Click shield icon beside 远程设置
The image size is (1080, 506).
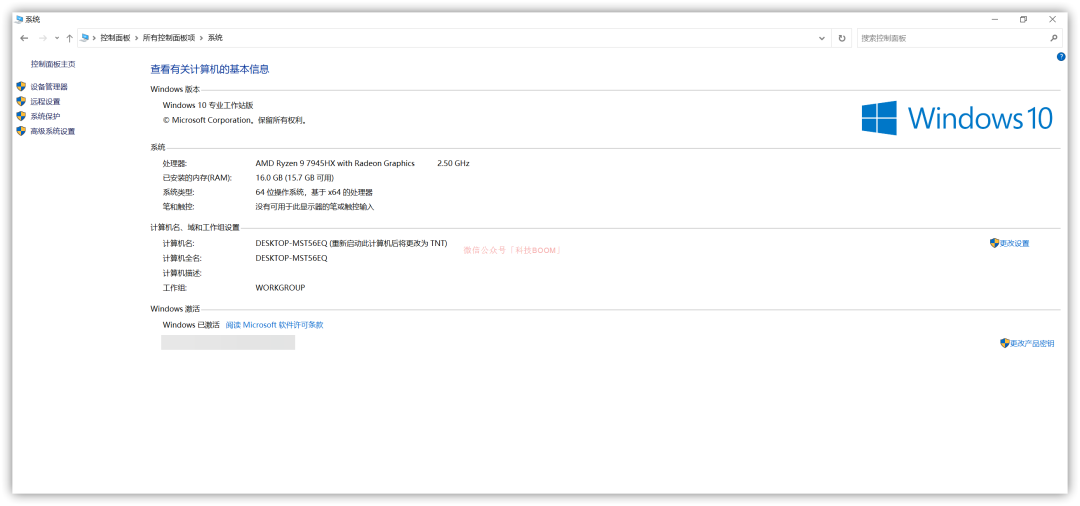click(x=21, y=101)
